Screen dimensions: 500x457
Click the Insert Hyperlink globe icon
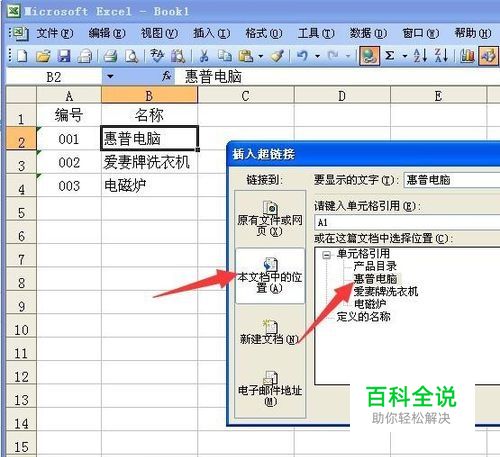[369, 56]
